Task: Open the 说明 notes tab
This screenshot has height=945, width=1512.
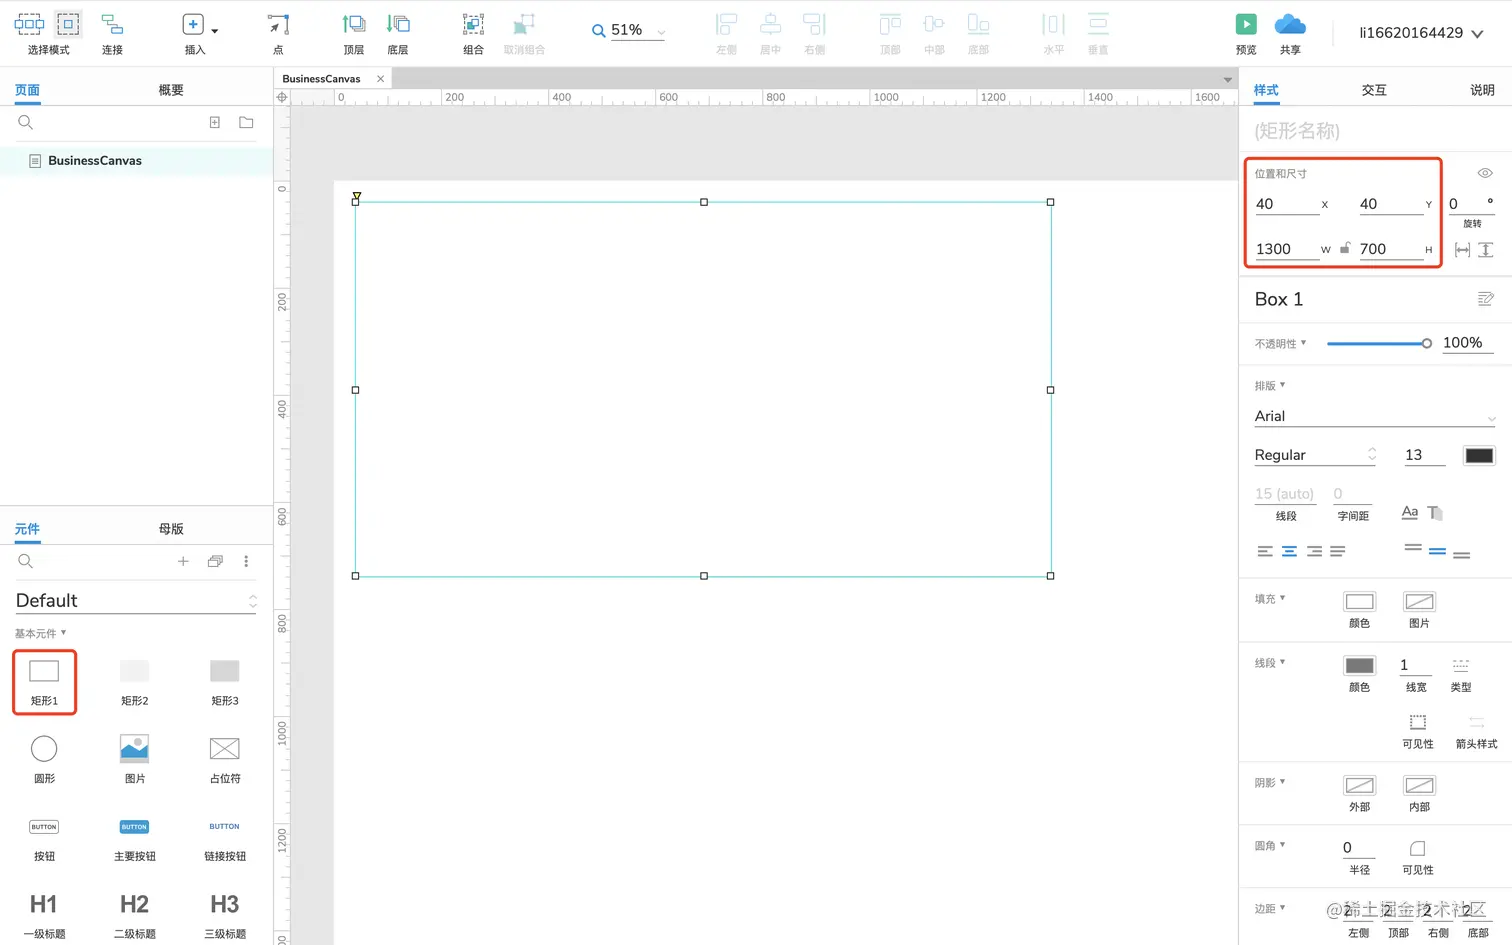Action: point(1482,90)
